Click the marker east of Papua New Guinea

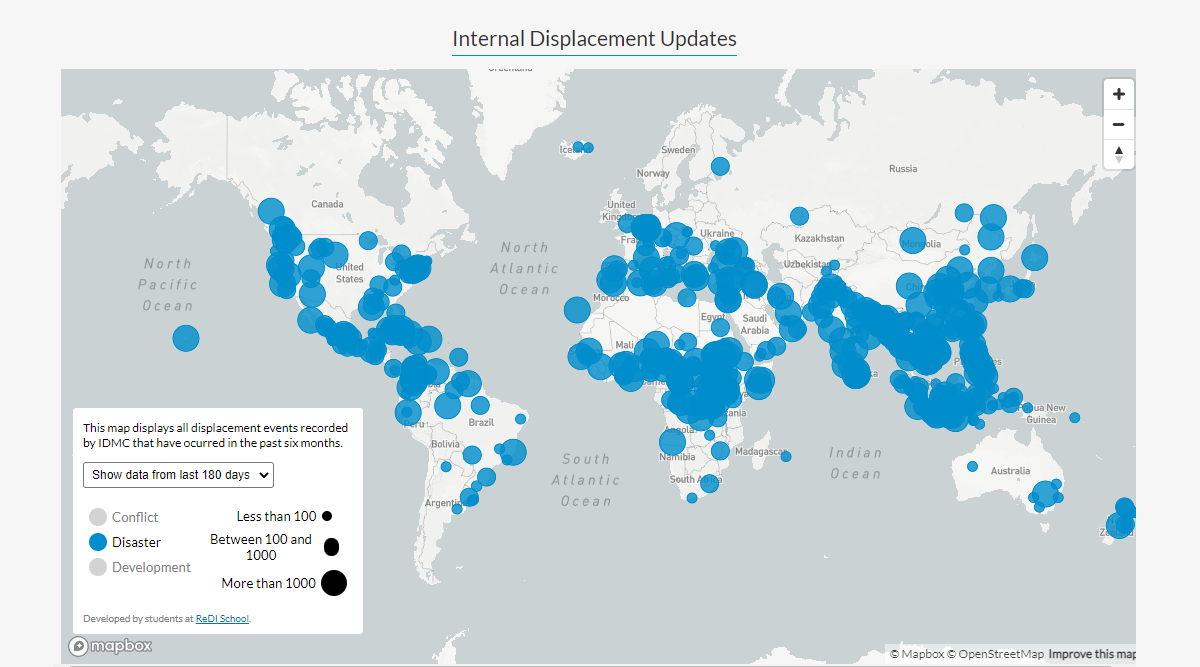click(x=1074, y=418)
